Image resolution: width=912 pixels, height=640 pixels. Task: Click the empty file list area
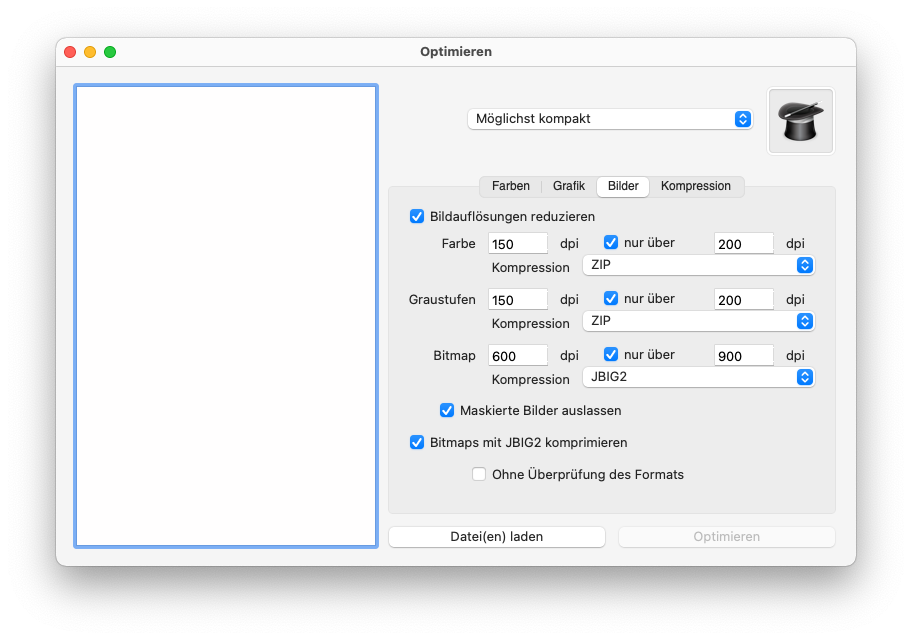[x=226, y=316]
